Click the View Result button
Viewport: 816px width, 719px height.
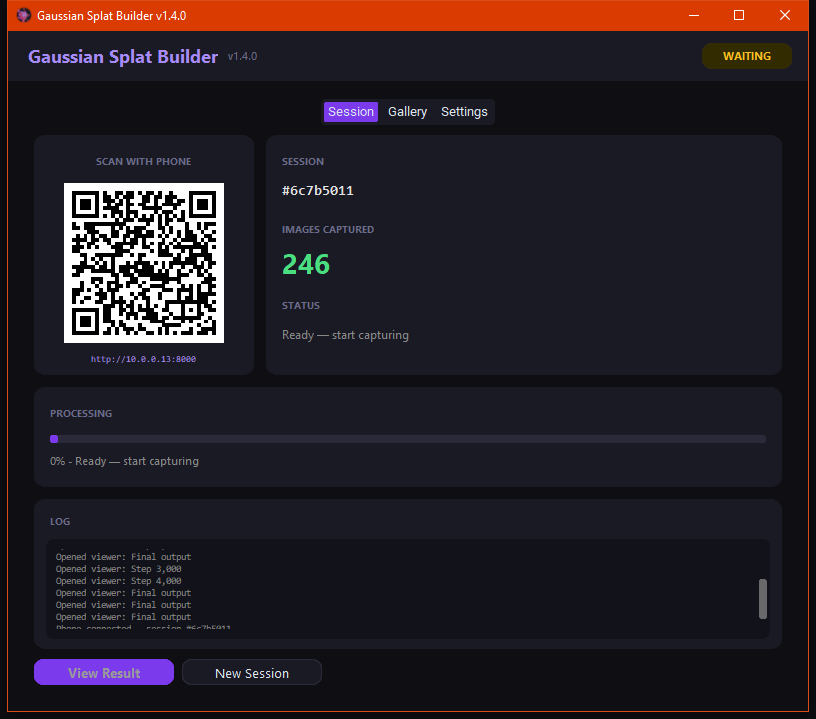(104, 673)
